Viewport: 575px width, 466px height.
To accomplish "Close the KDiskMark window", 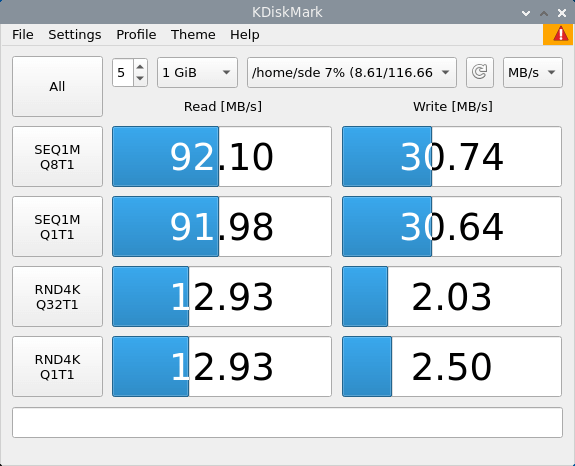I will 562,13.
